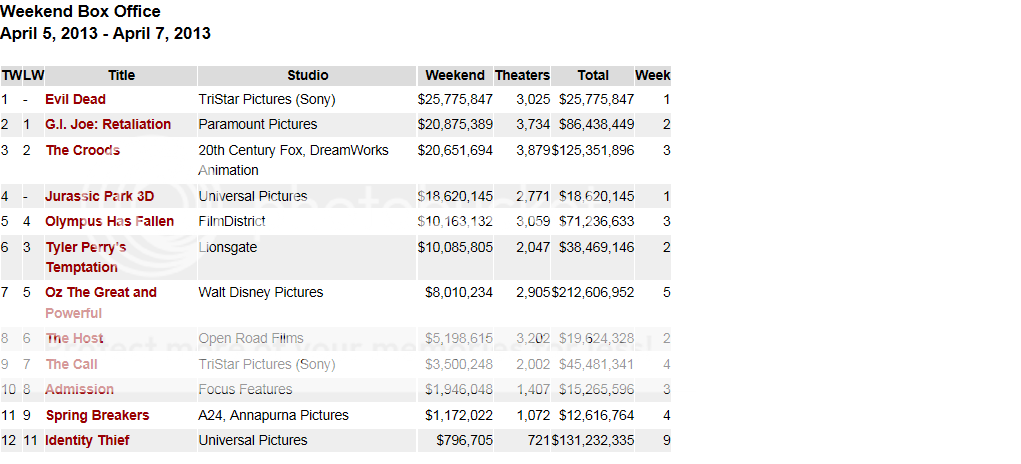Open The Call movie link
Viewport: 1021px width, 464px height.
click(71, 364)
